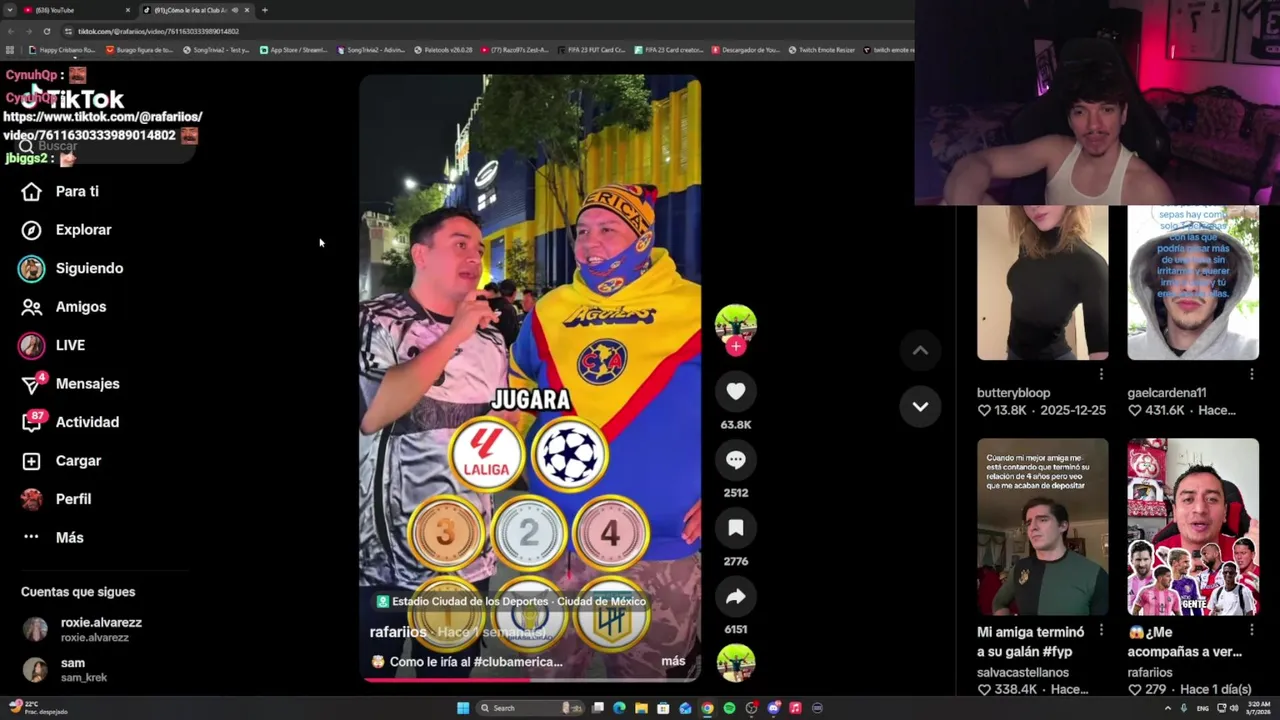Open Mensajes inbox
Viewport: 1280px width, 720px height.
tap(70, 384)
